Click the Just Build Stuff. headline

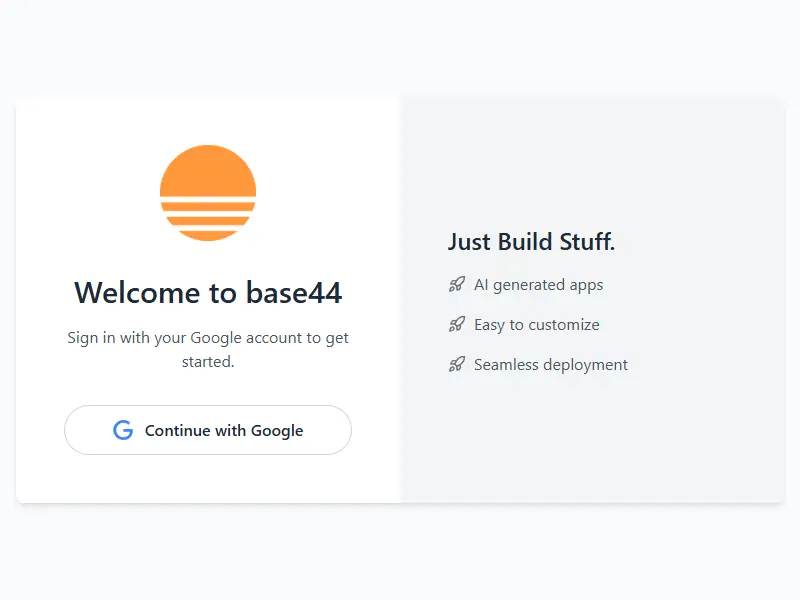coord(531,242)
